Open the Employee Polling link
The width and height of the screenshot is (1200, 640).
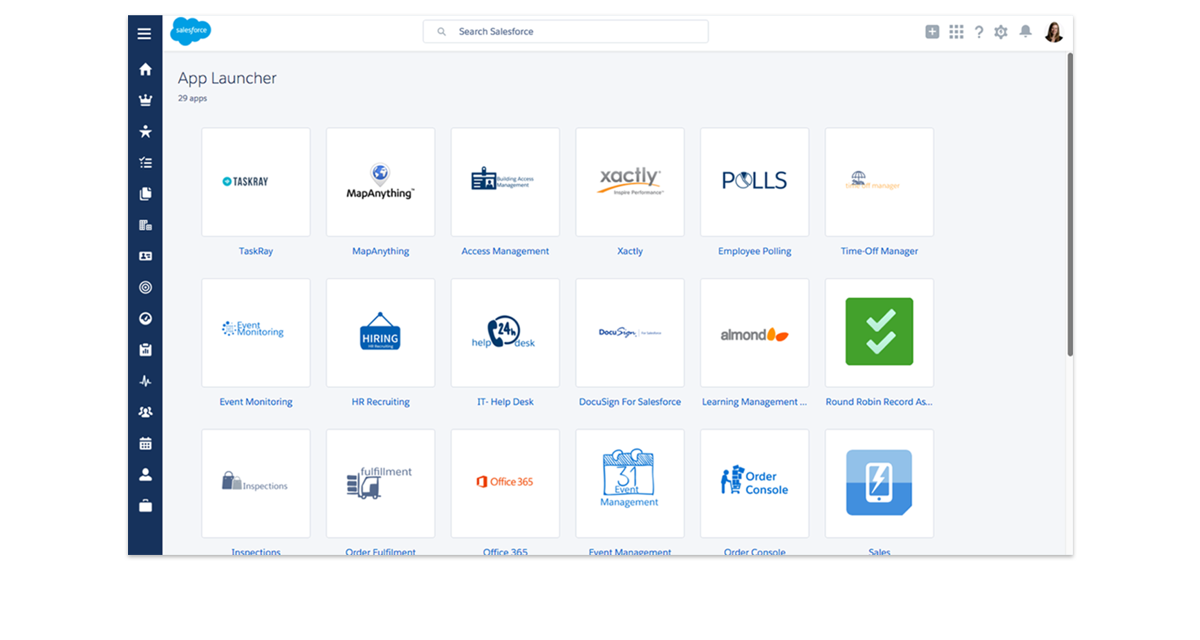coord(754,251)
